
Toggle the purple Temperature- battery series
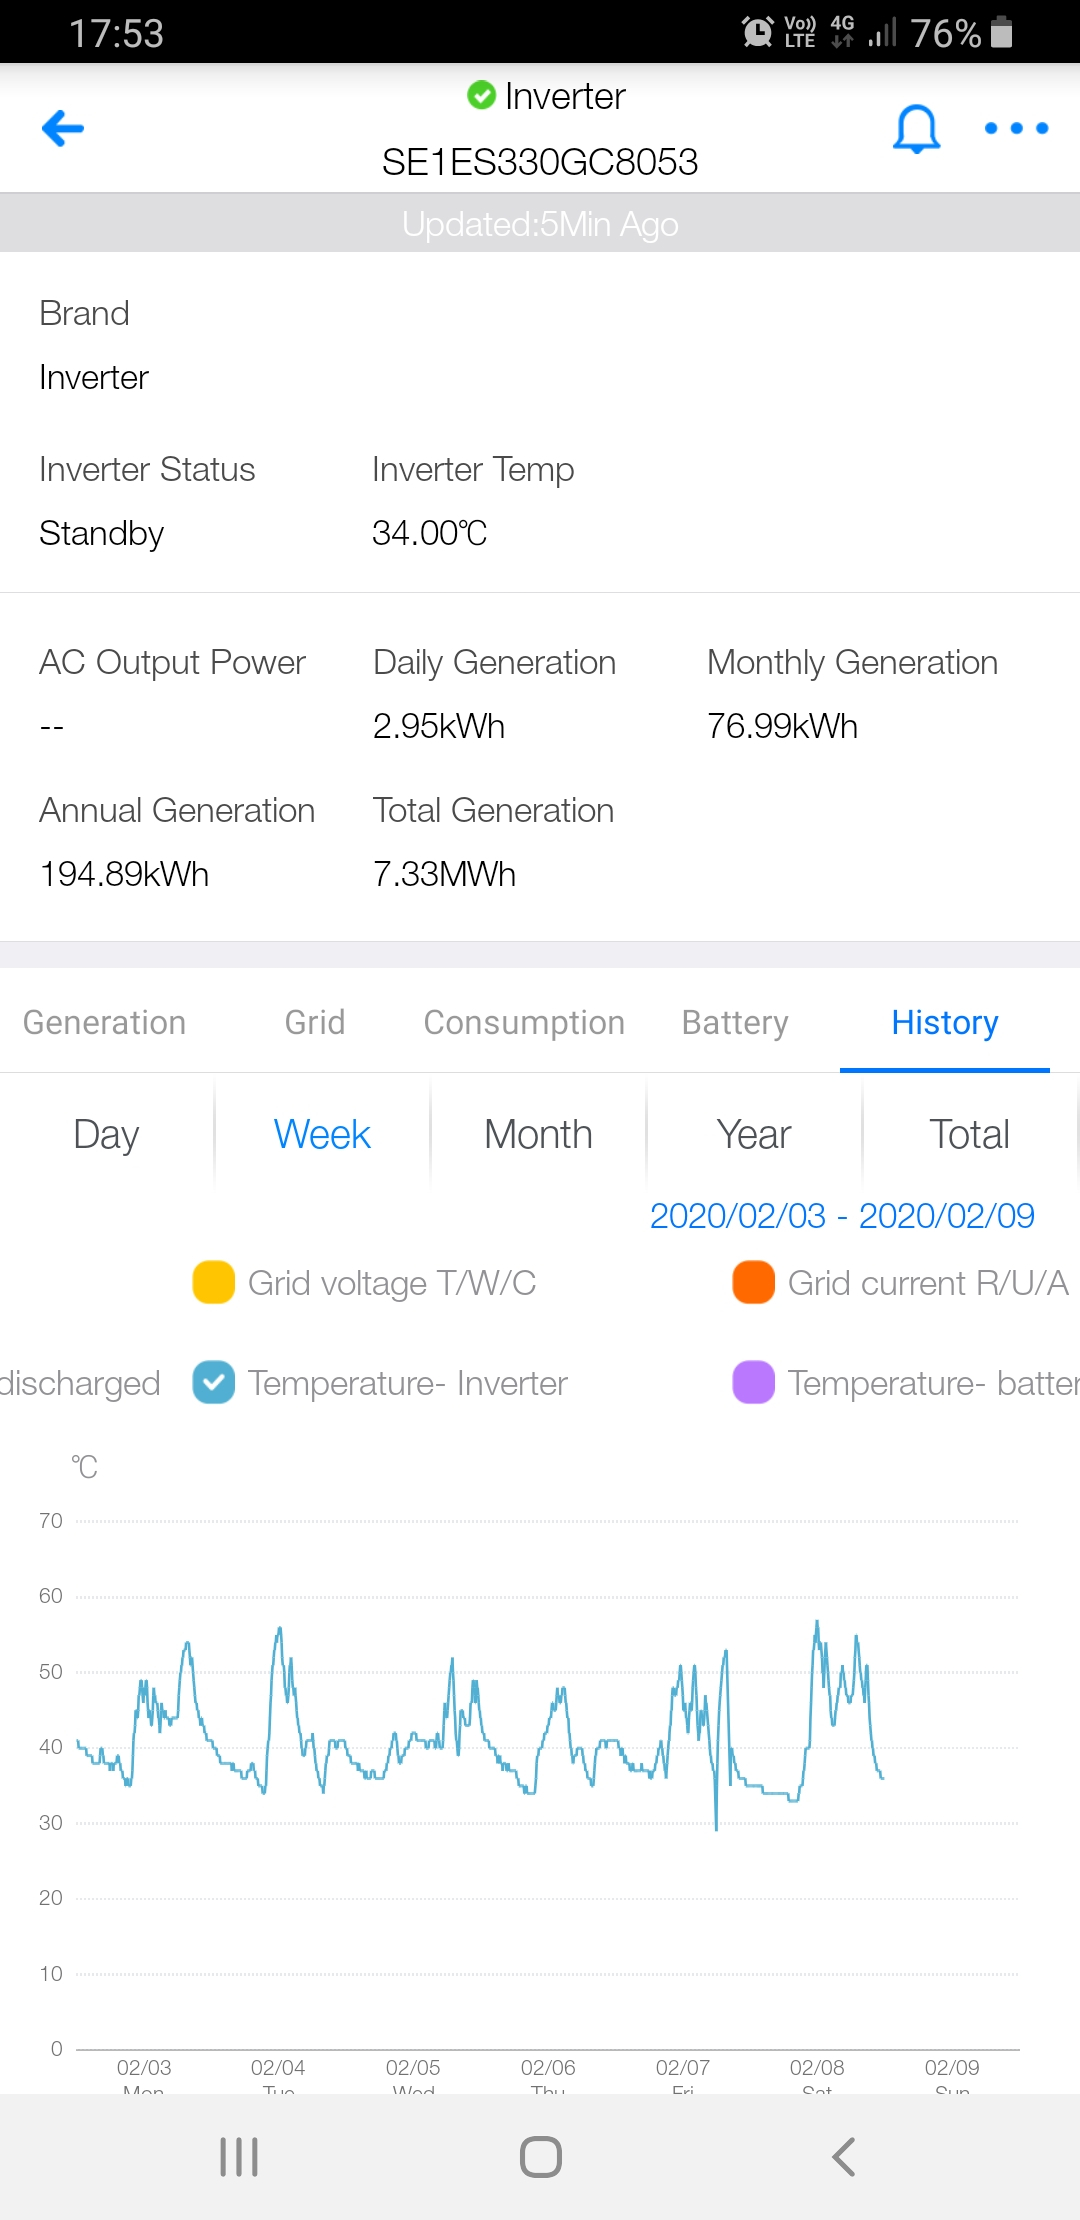pos(754,1383)
